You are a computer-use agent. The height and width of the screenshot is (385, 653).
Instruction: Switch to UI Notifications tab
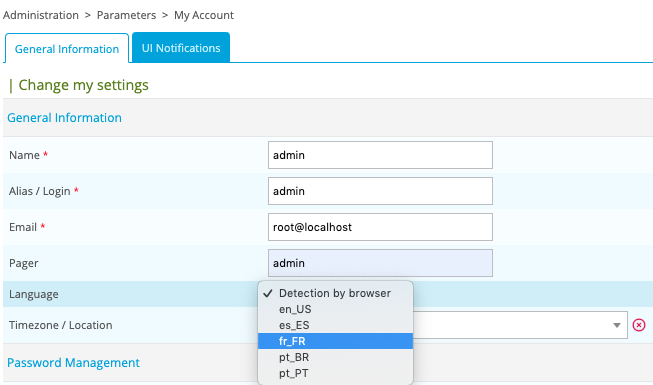click(x=181, y=48)
